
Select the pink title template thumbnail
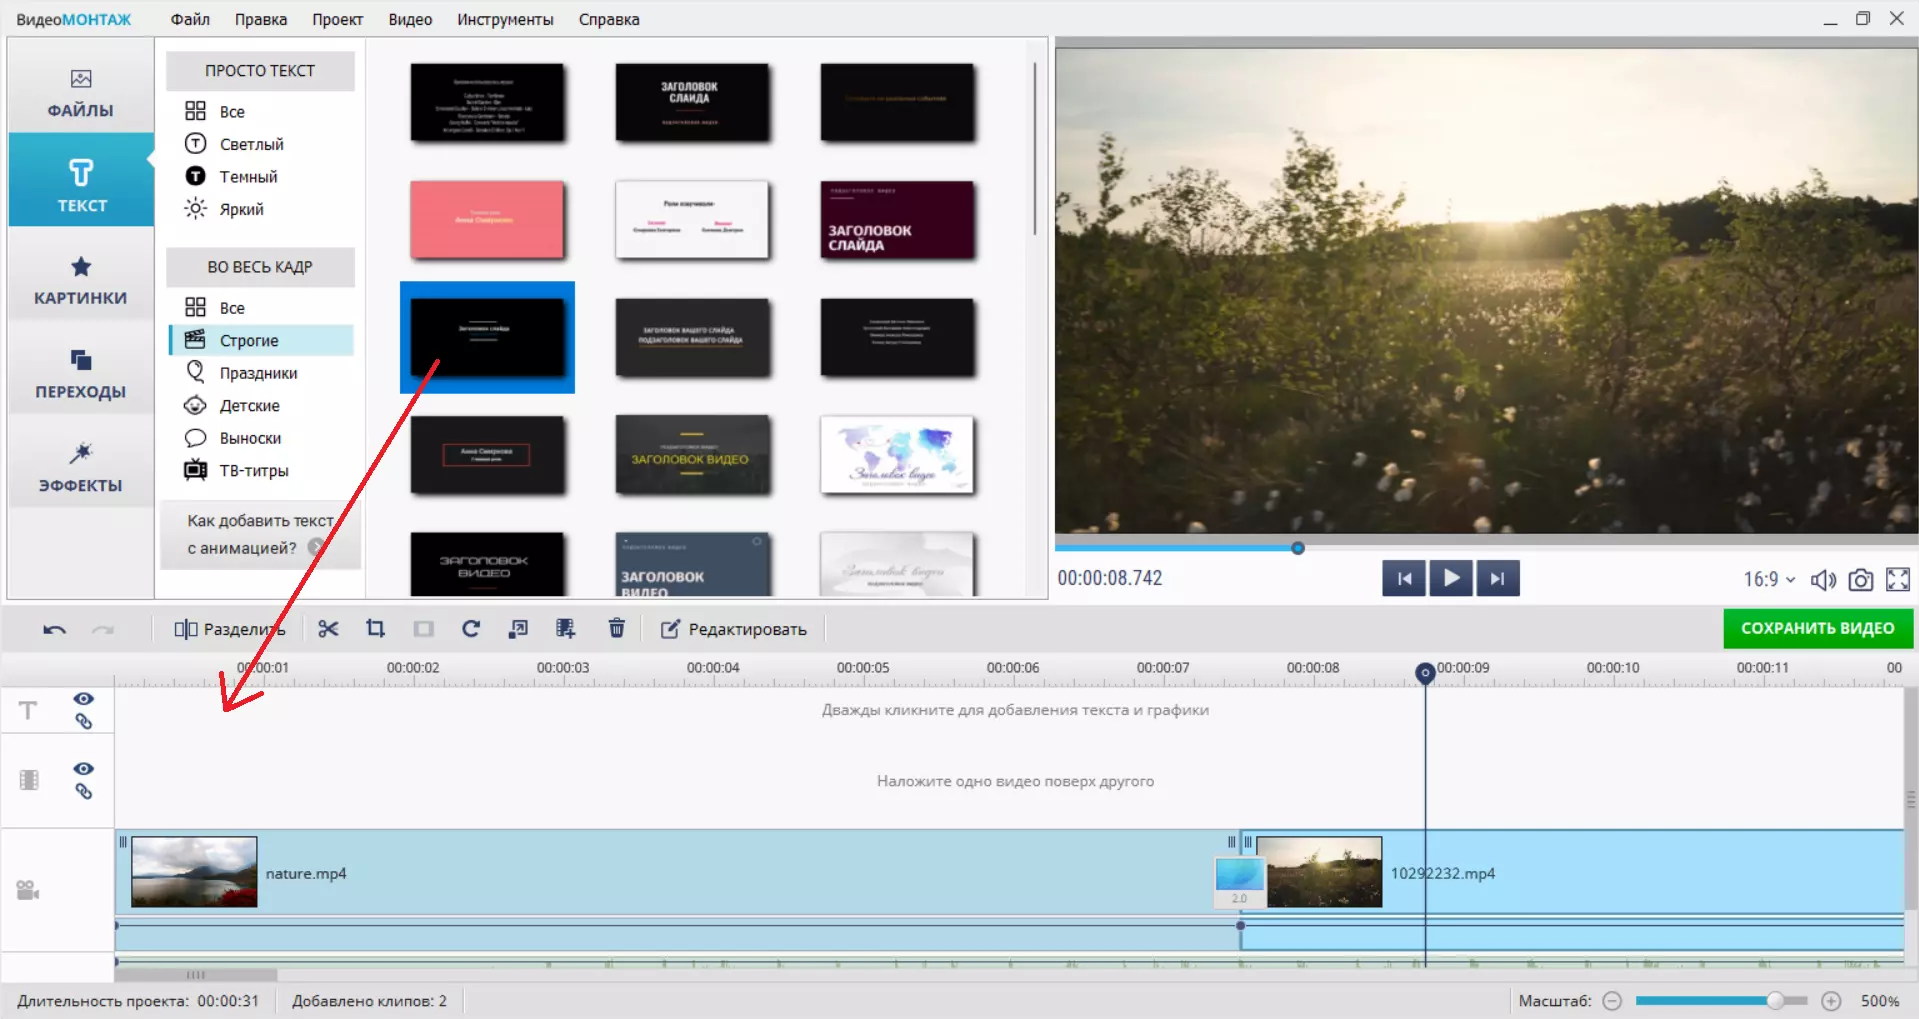[487, 219]
